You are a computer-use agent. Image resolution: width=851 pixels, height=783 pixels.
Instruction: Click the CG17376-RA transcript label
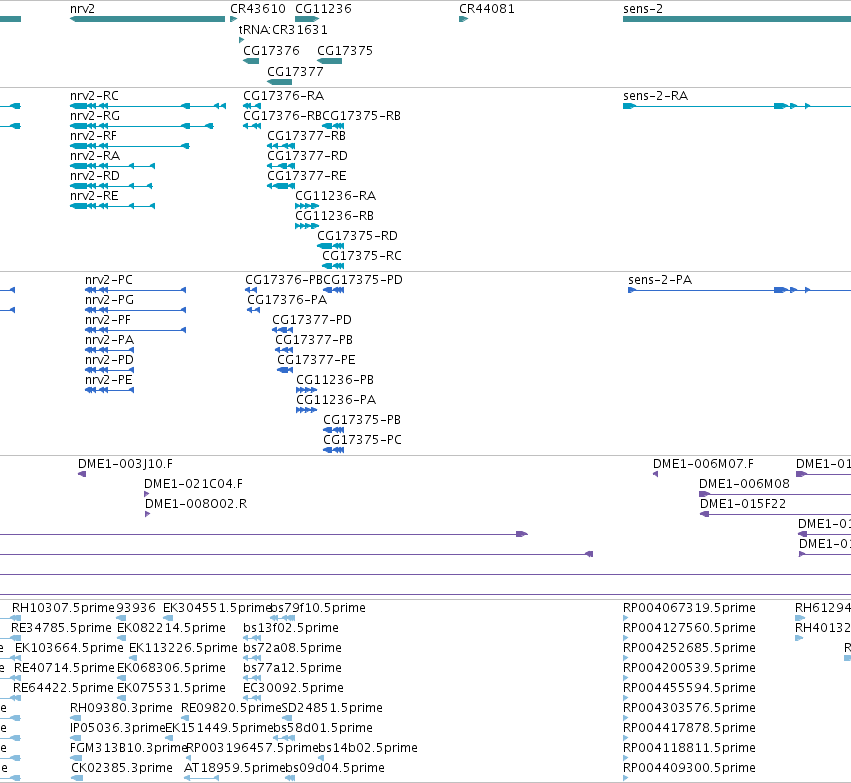pyautogui.click(x=284, y=96)
